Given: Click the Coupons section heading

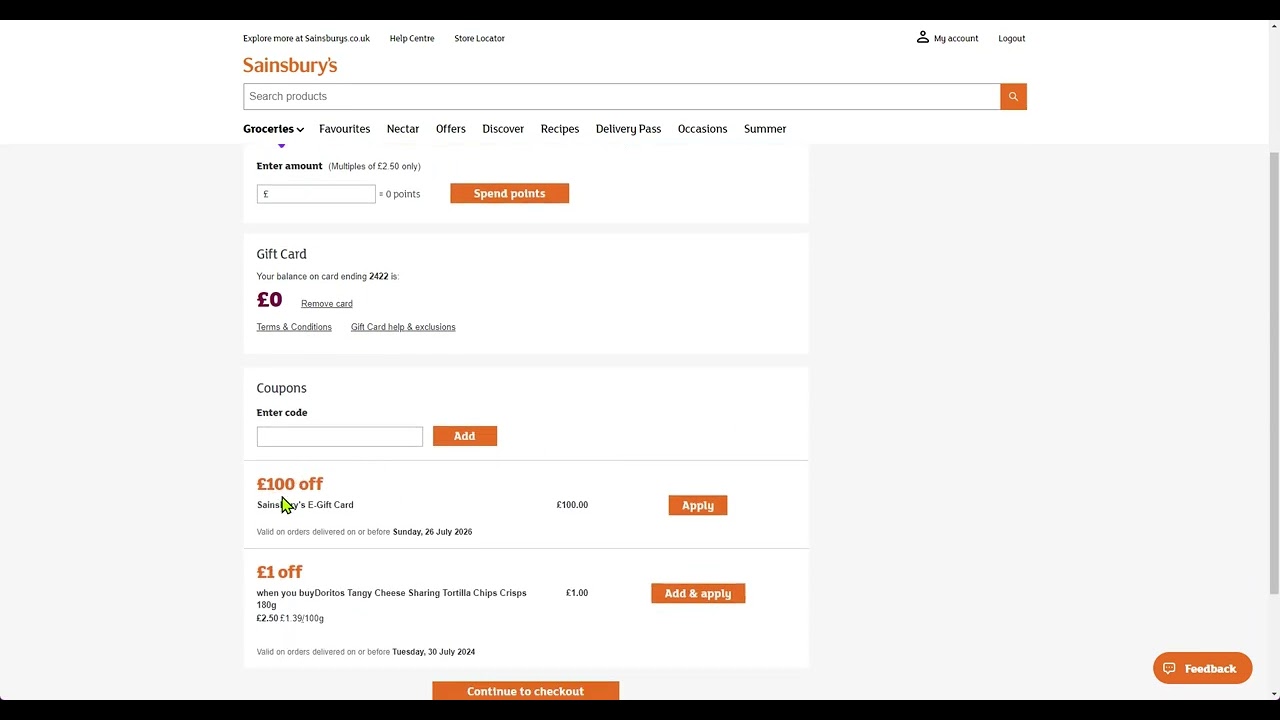Looking at the screenshot, I should click(282, 388).
